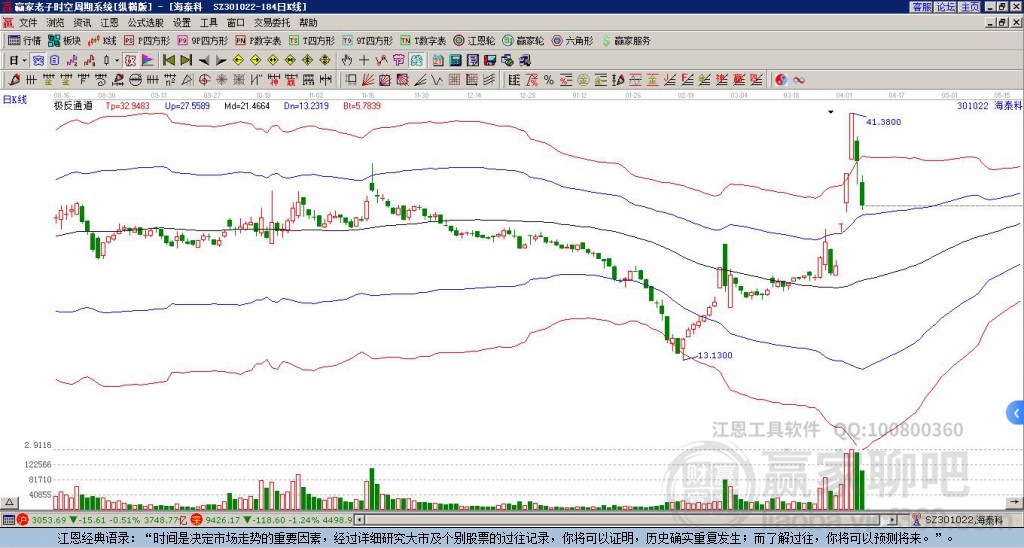
Task: Open the 六角形 hexagon tool
Action: click(572, 40)
